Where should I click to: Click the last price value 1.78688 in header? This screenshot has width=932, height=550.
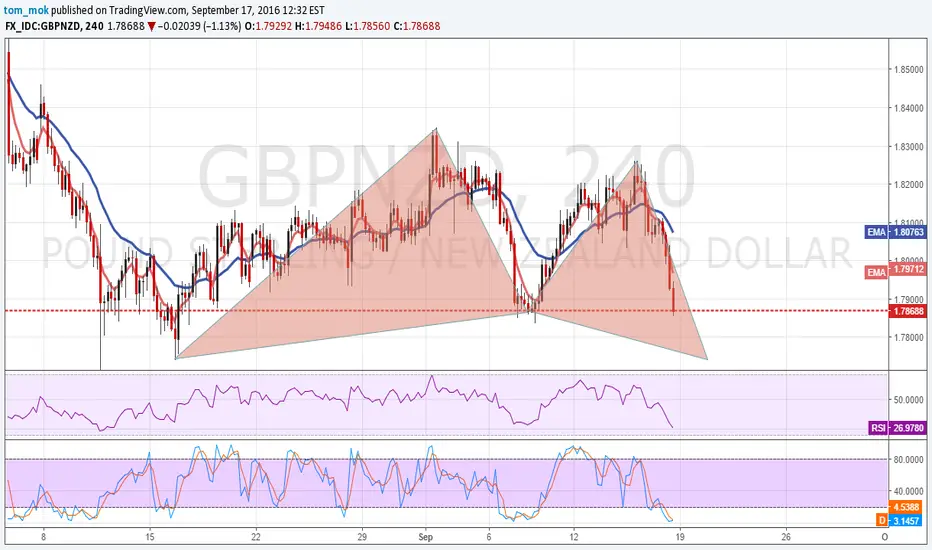(x=126, y=26)
